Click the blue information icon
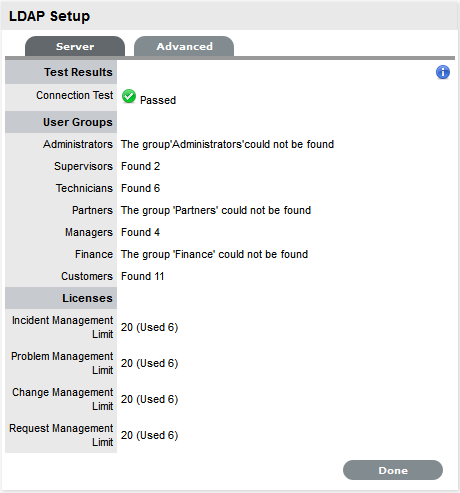The image size is (460, 493). (x=443, y=72)
